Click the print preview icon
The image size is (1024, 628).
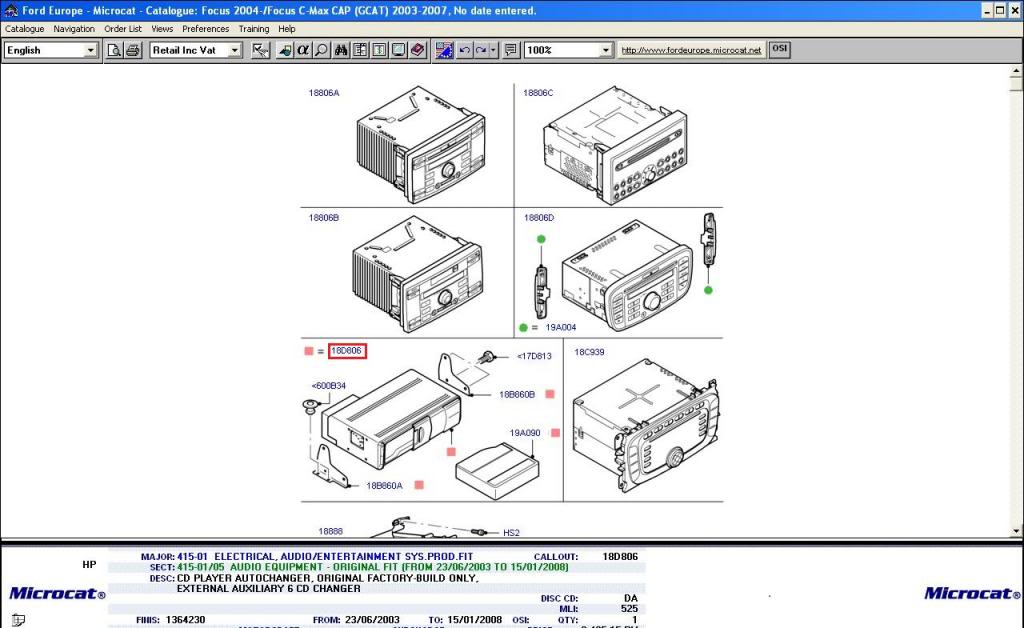115,50
